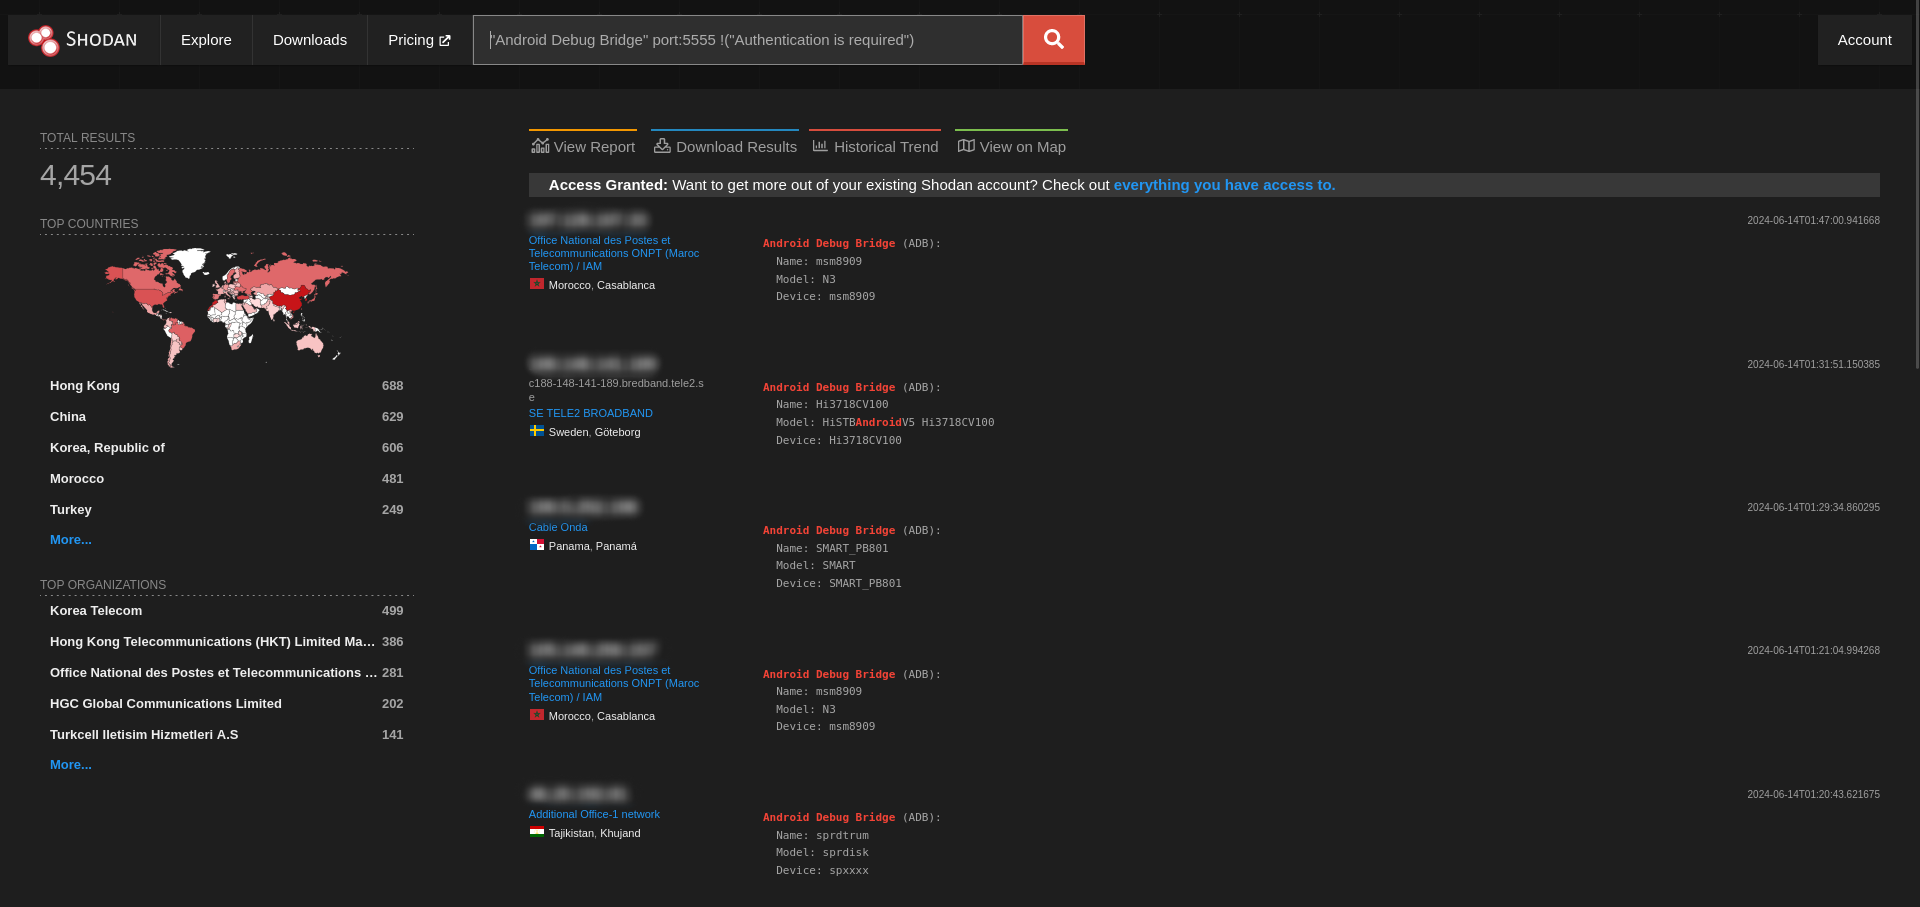1920x907 pixels.
Task: Open the Account menu
Action: click(1864, 40)
